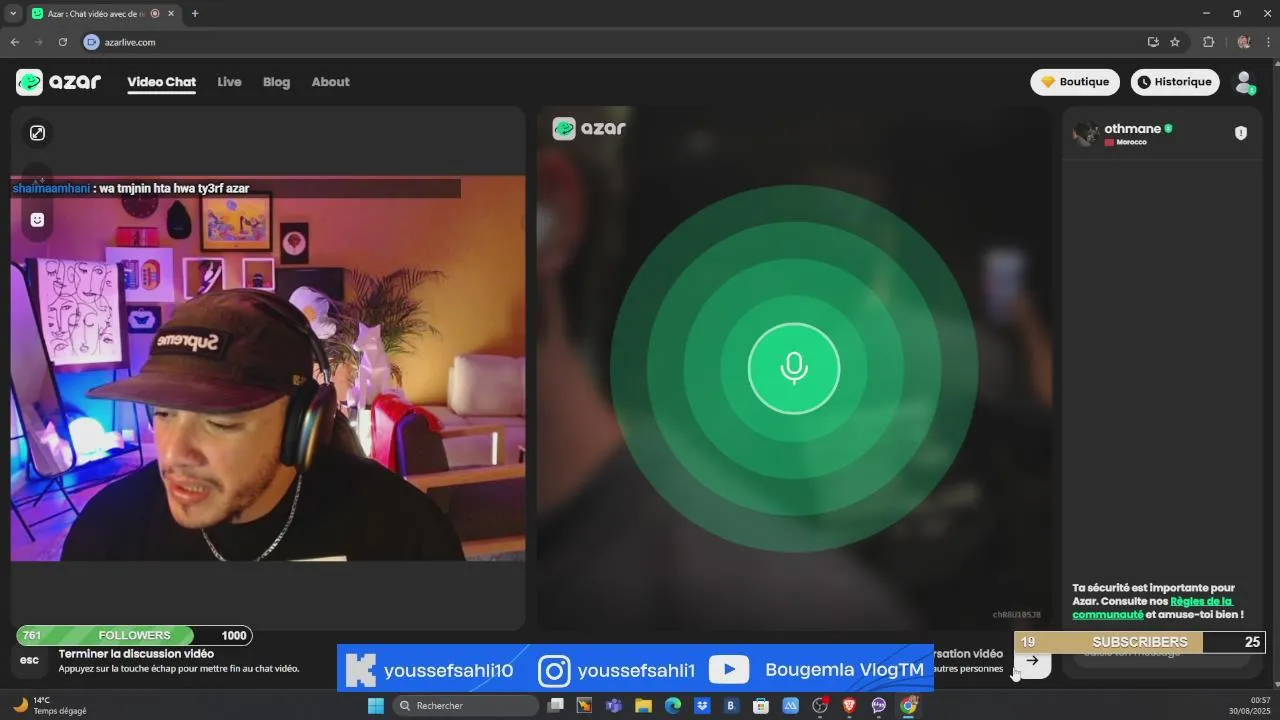The width and height of the screenshot is (1280, 720).
Task: Click the Terminer la discussion vidéo text
Action: (136, 654)
